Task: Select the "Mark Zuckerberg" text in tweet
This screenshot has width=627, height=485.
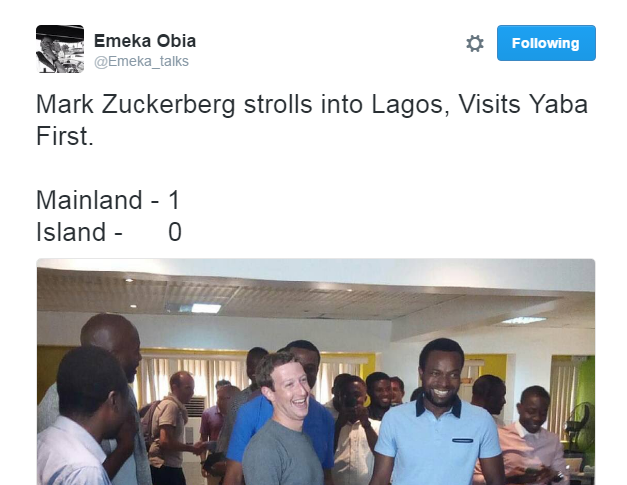Action: point(136,105)
